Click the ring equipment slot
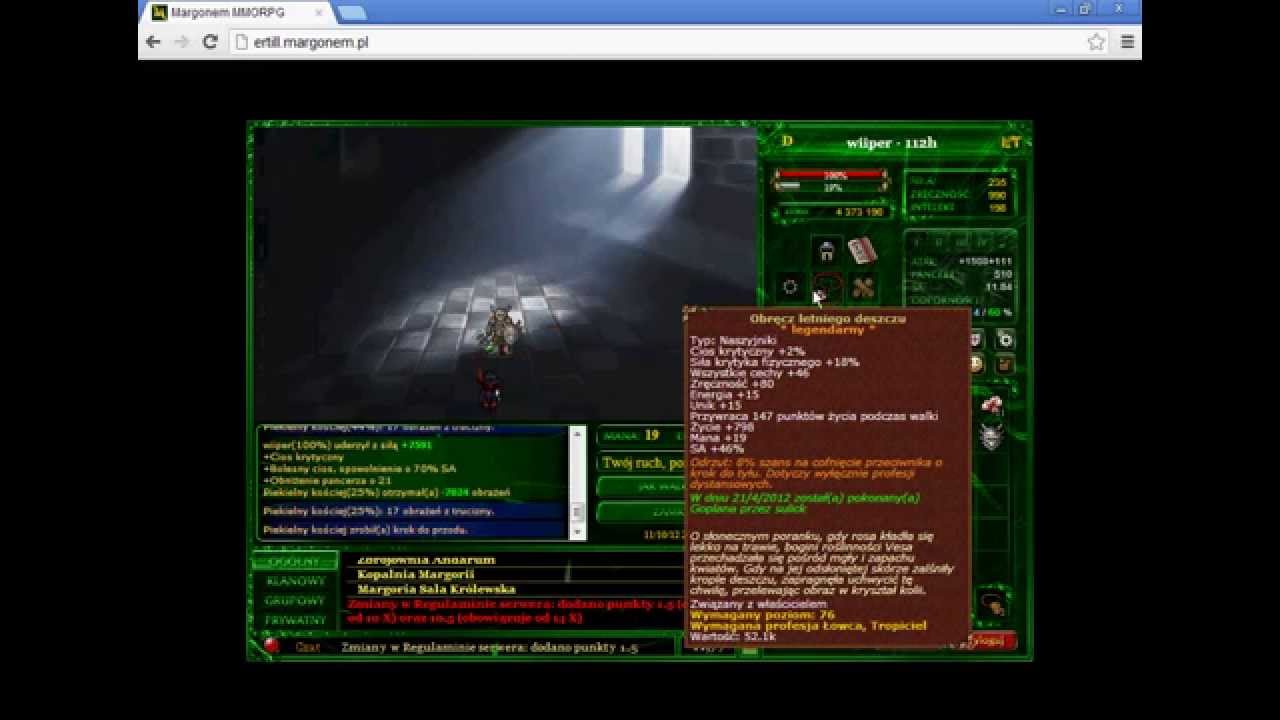 point(790,287)
